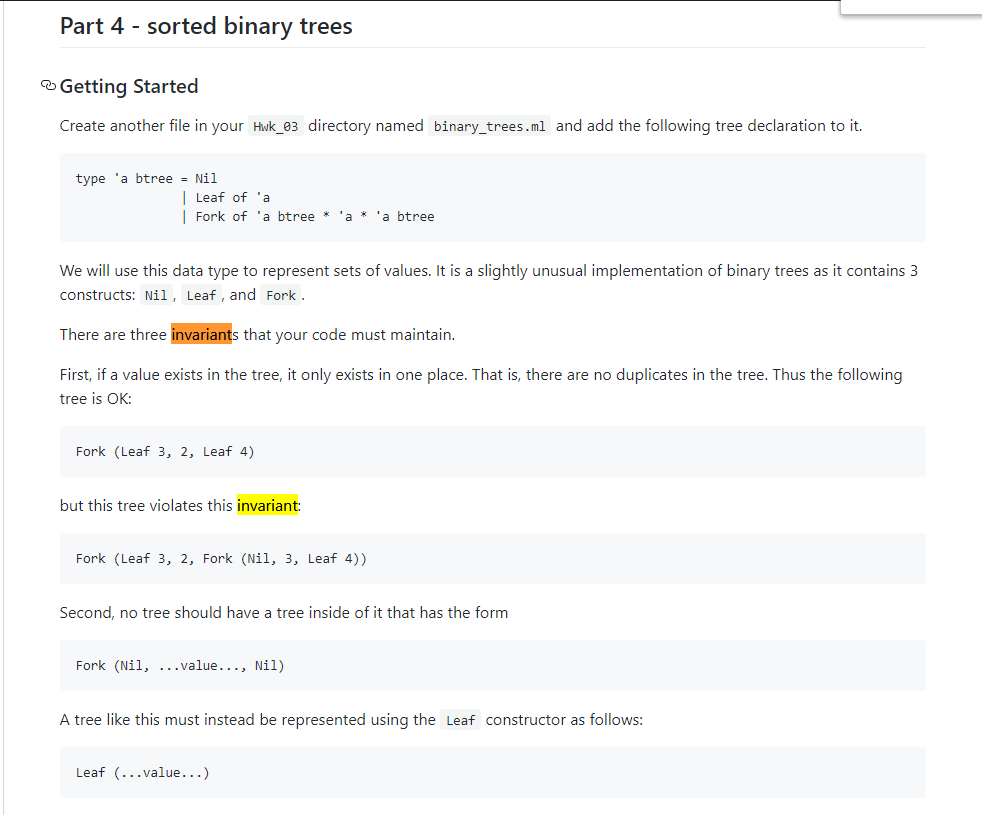Image resolution: width=982 pixels, height=815 pixels.
Task: Click the anchor link icon beside Getting Started
Action: [48, 86]
